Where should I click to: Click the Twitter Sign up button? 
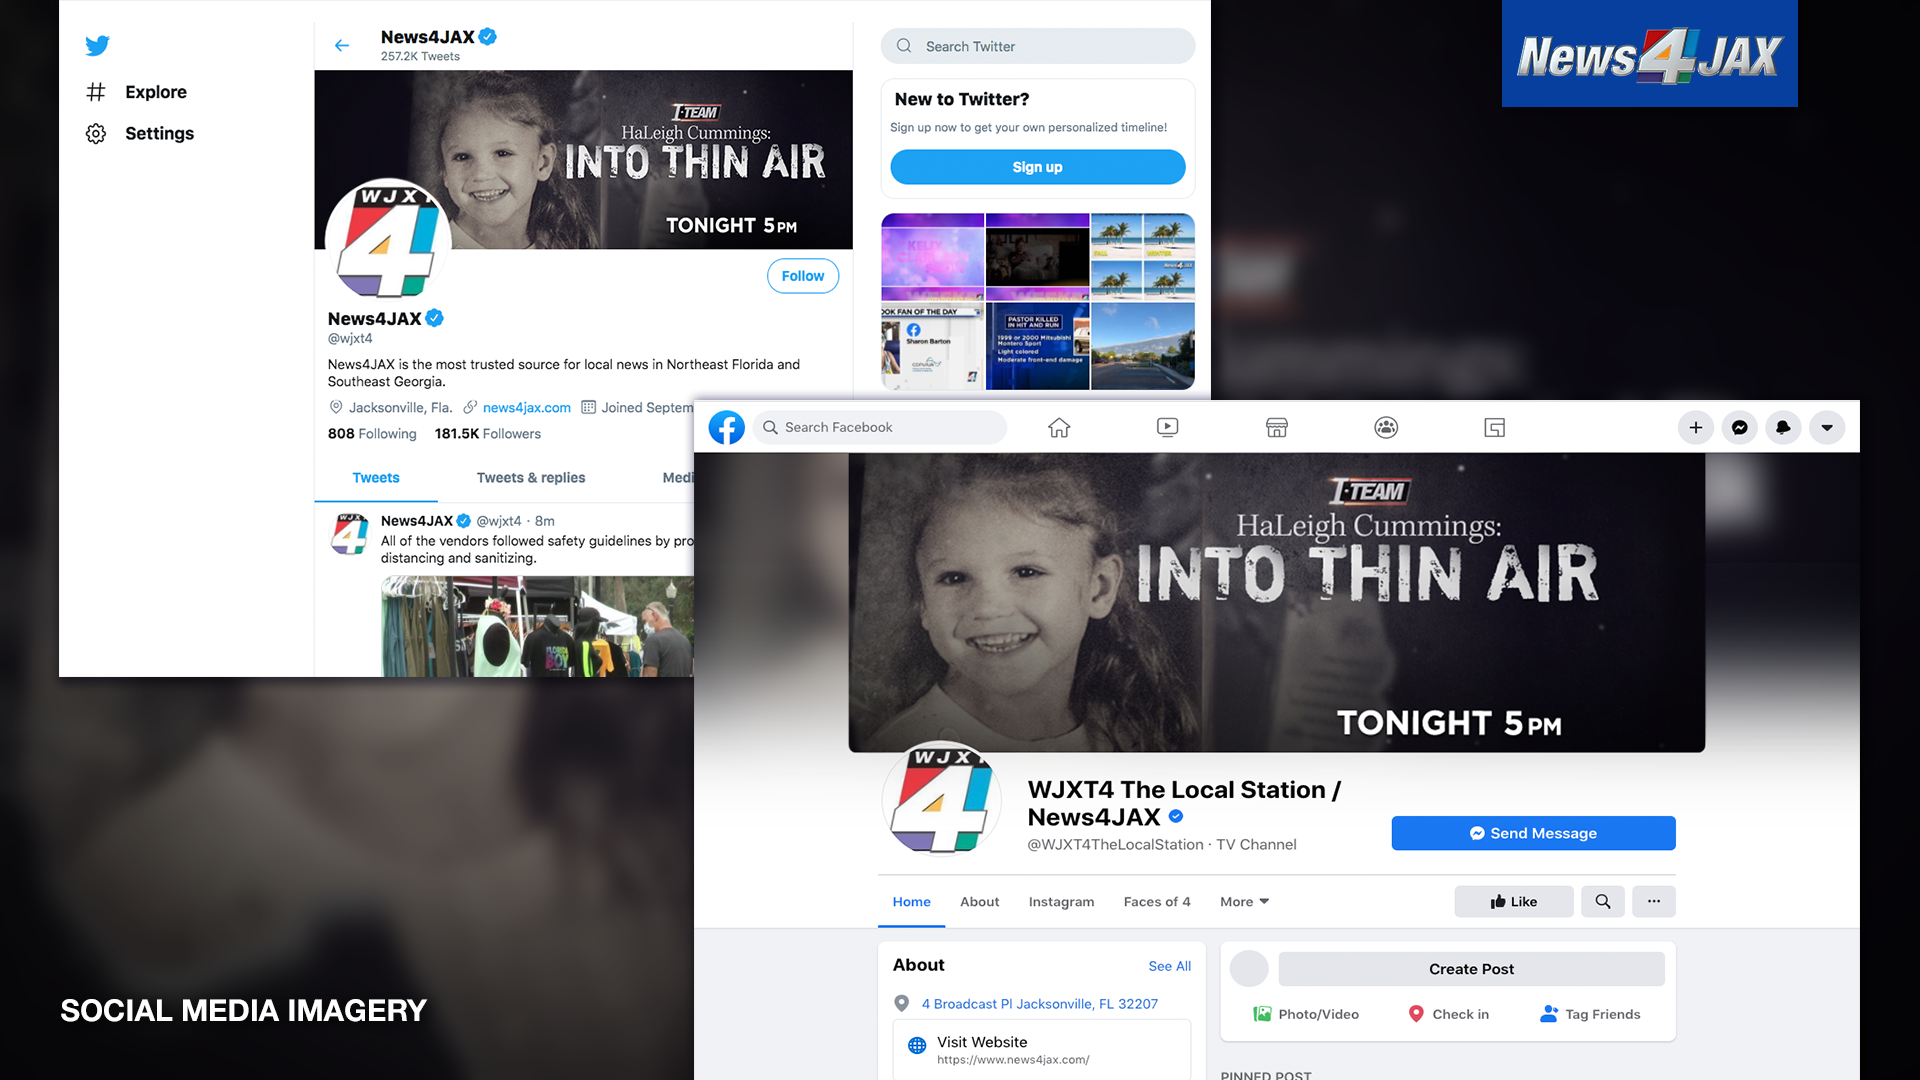pos(1038,167)
